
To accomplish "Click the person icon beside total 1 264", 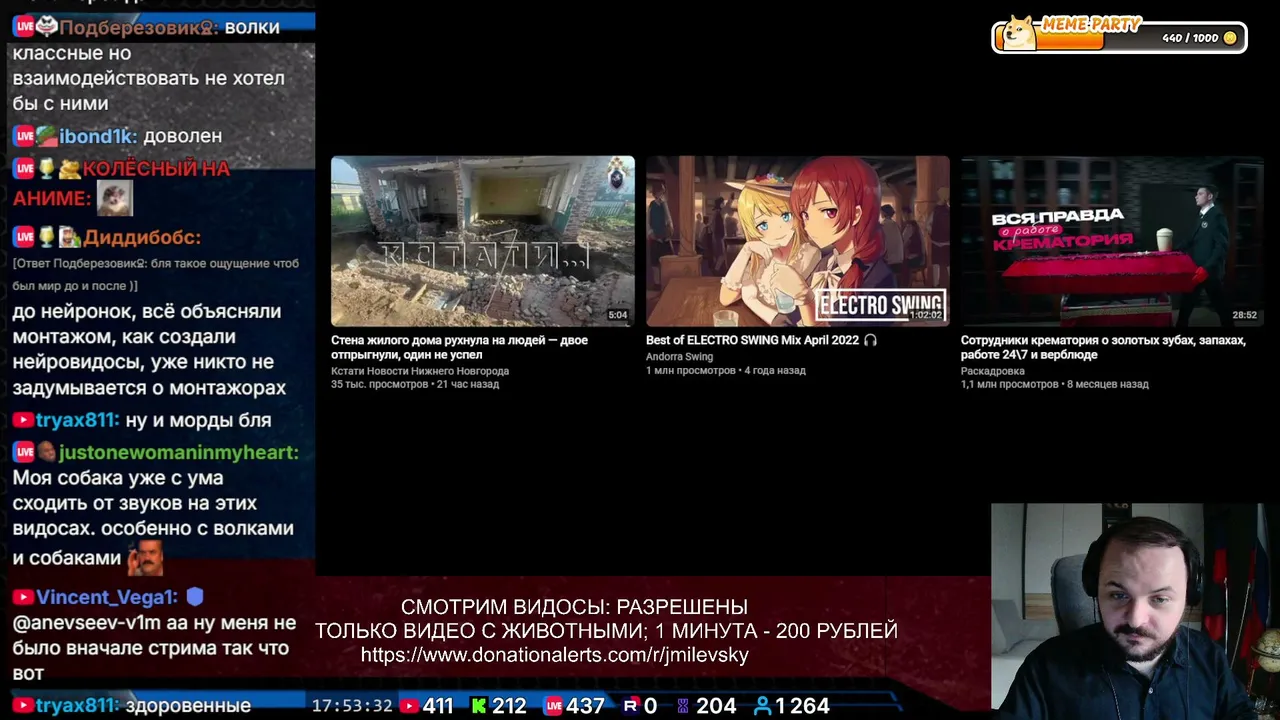I will pos(762,706).
